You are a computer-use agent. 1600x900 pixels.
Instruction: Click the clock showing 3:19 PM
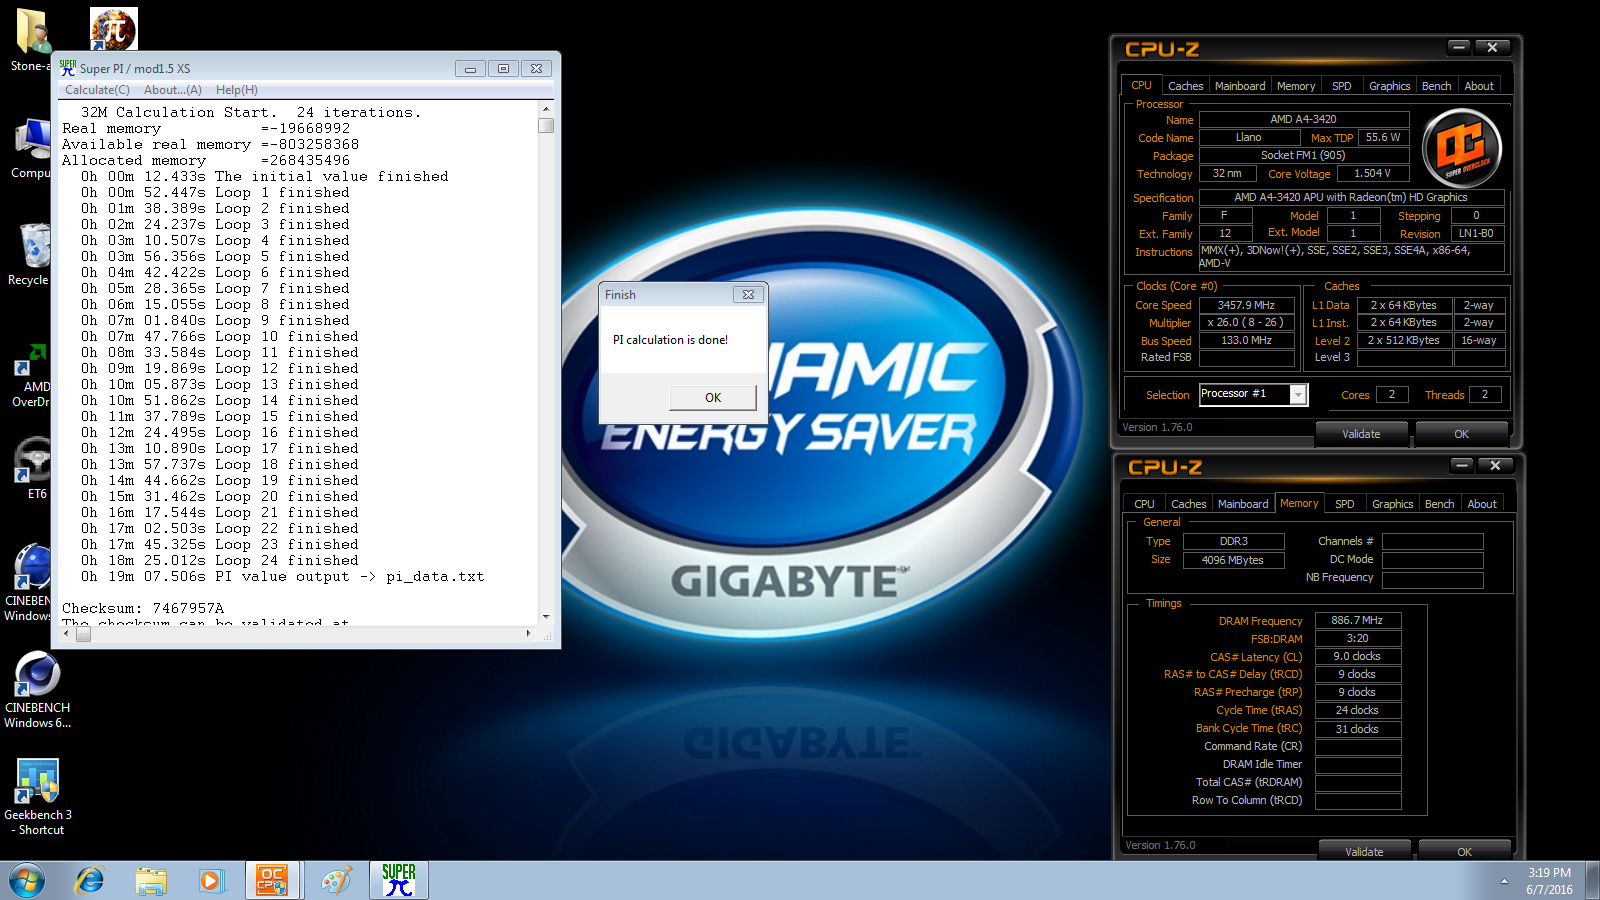1549,872
